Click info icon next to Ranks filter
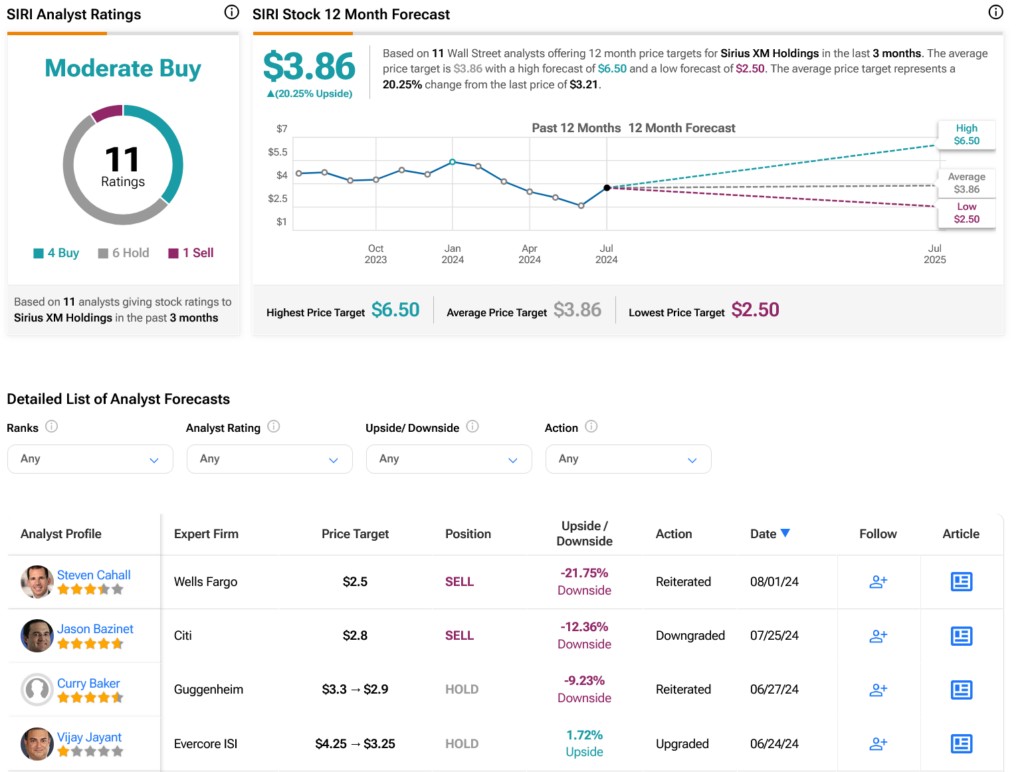The height and width of the screenshot is (772, 1024). [52, 427]
